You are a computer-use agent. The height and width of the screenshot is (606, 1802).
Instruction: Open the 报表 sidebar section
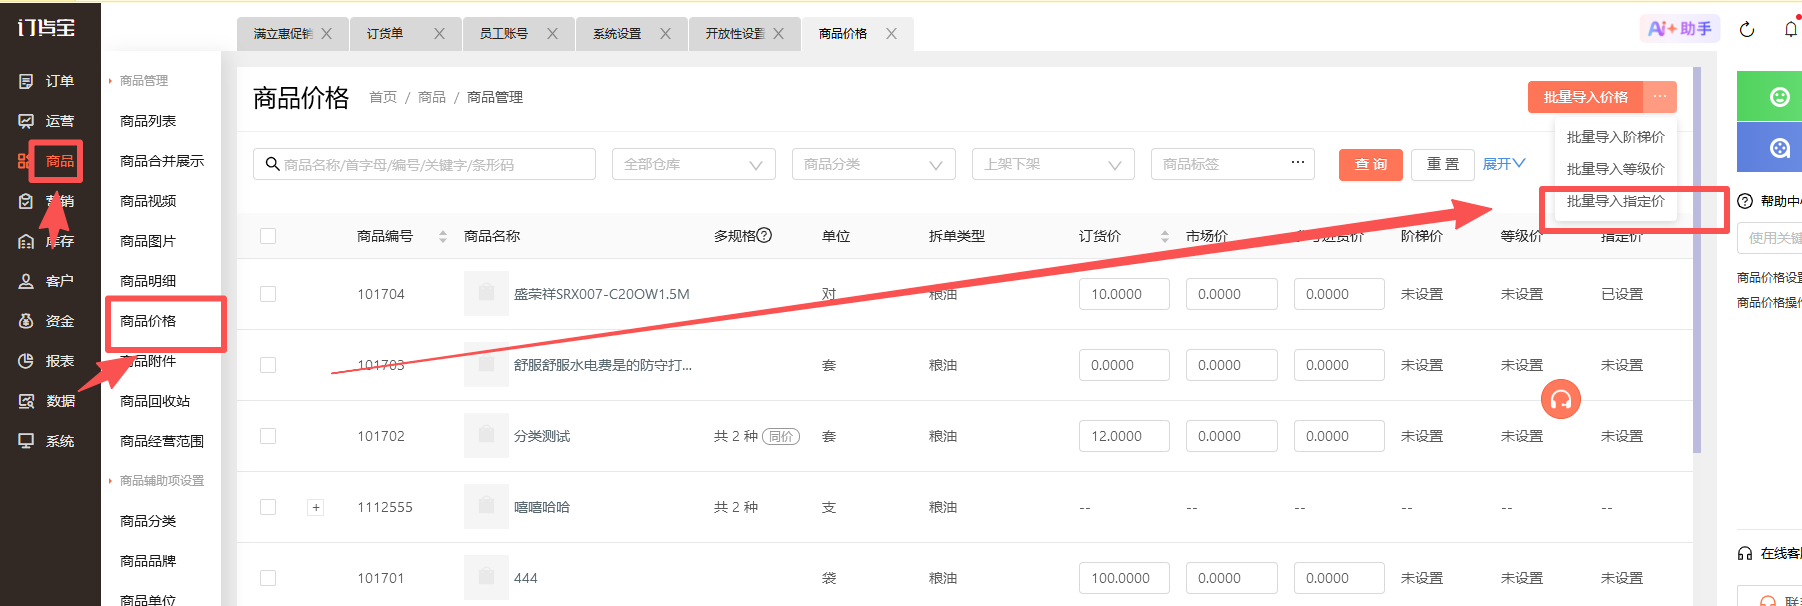coord(47,361)
